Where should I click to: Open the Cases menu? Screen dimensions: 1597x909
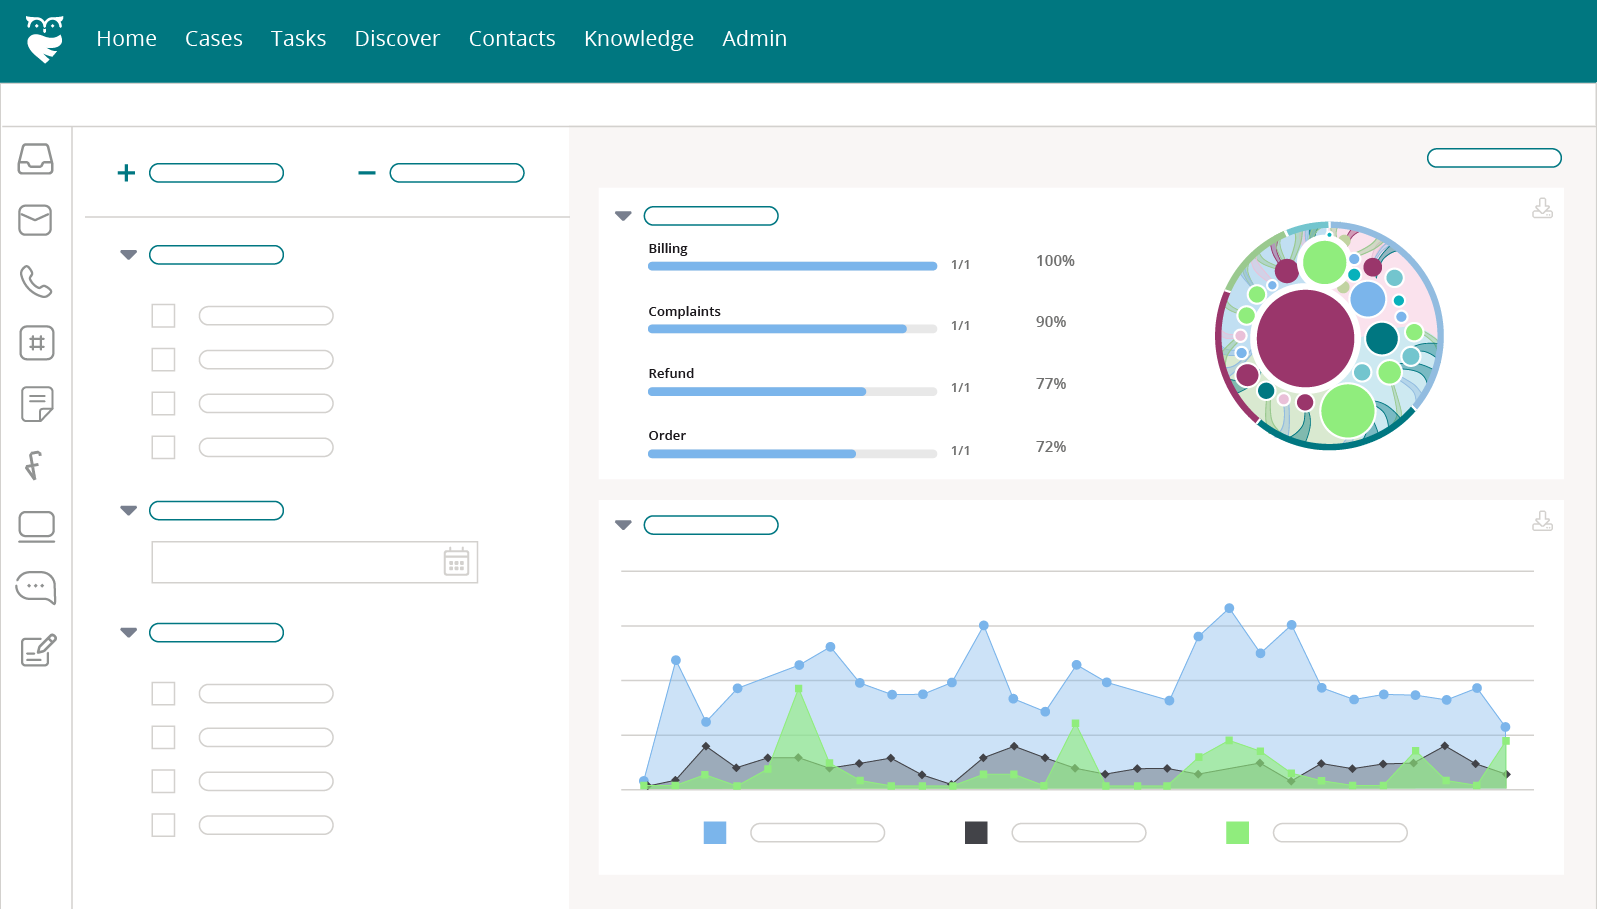[213, 39]
